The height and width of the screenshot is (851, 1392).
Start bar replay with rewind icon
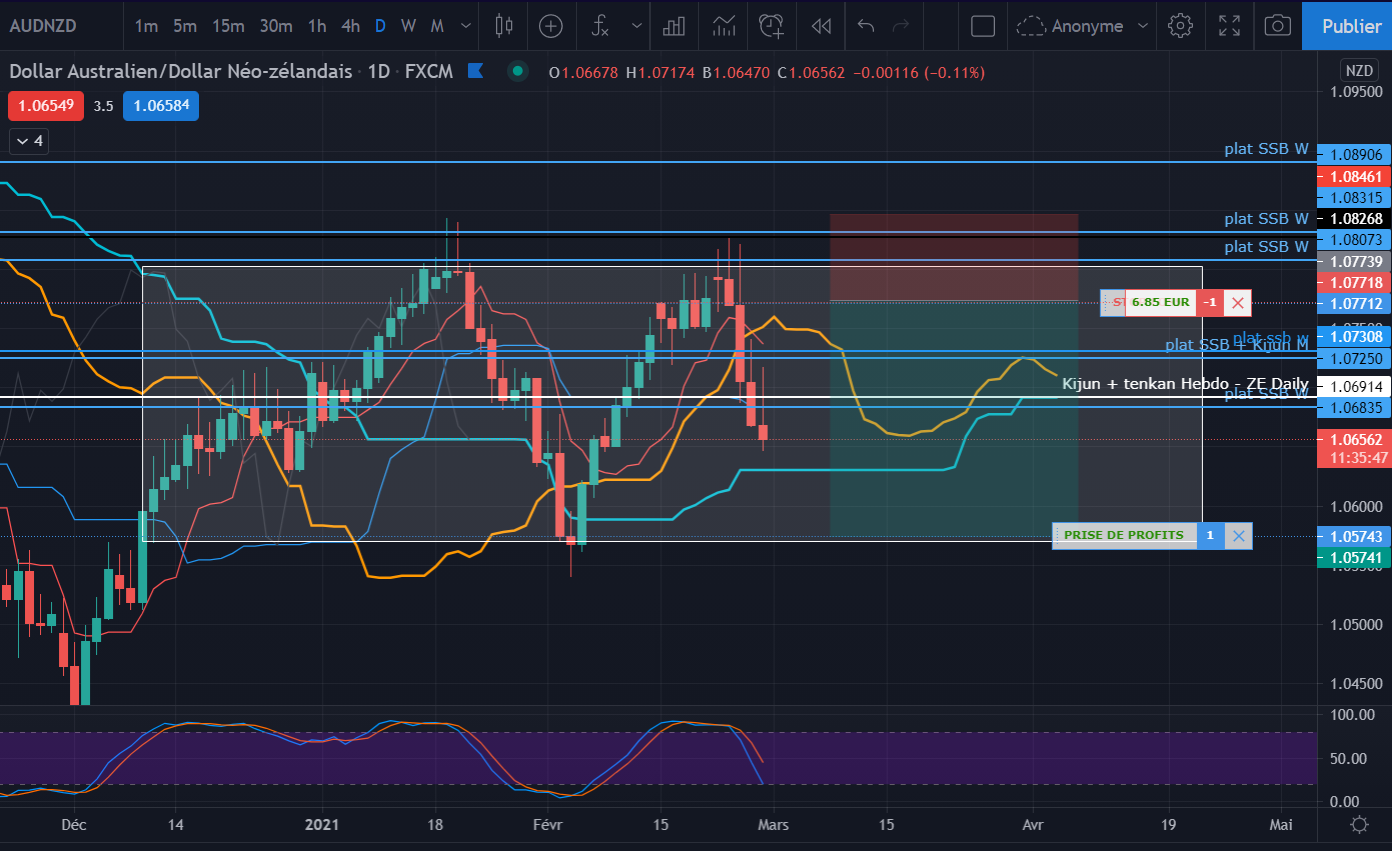(821, 26)
